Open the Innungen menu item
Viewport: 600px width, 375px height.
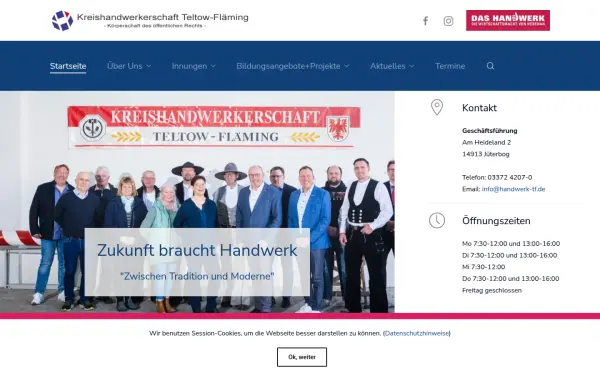pos(189,66)
